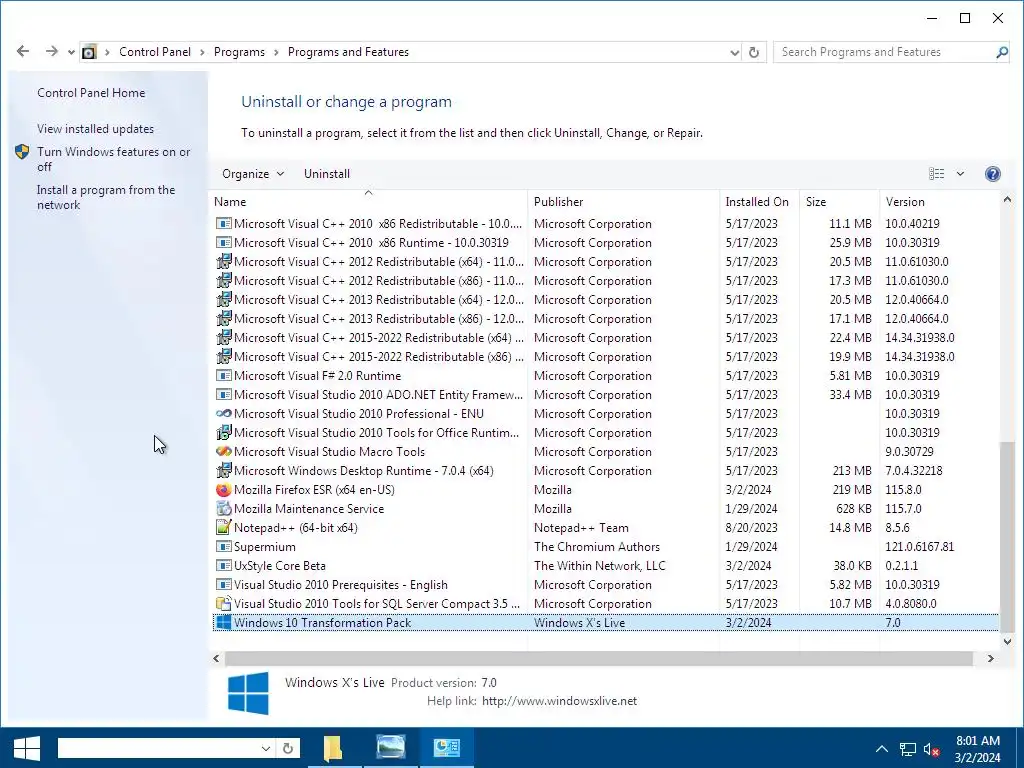
Task: Refresh the Programs and Features address bar
Action: tap(754, 52)
